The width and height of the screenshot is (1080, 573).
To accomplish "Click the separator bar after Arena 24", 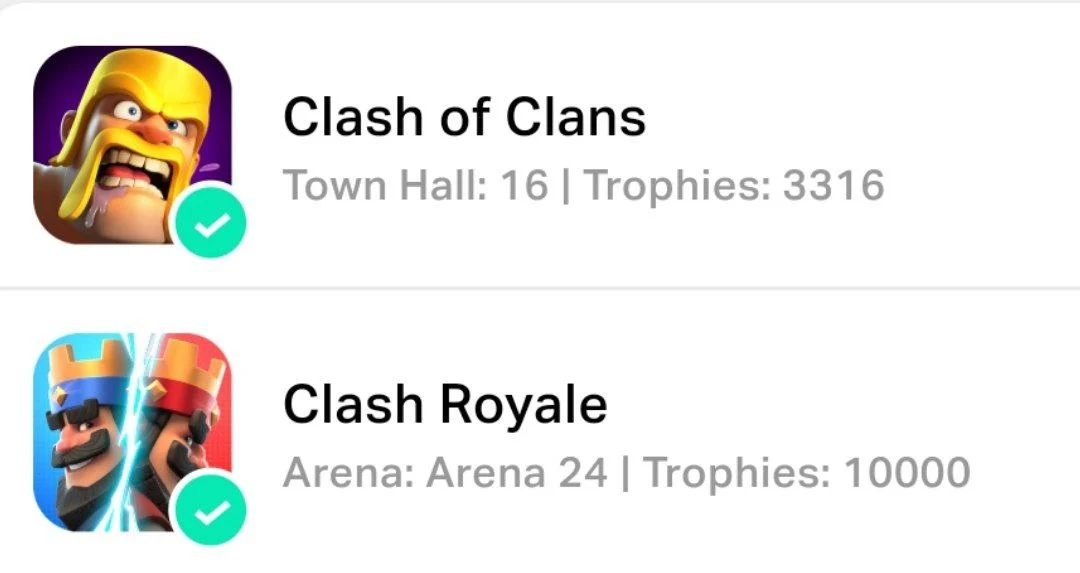I will coord(625,474).
